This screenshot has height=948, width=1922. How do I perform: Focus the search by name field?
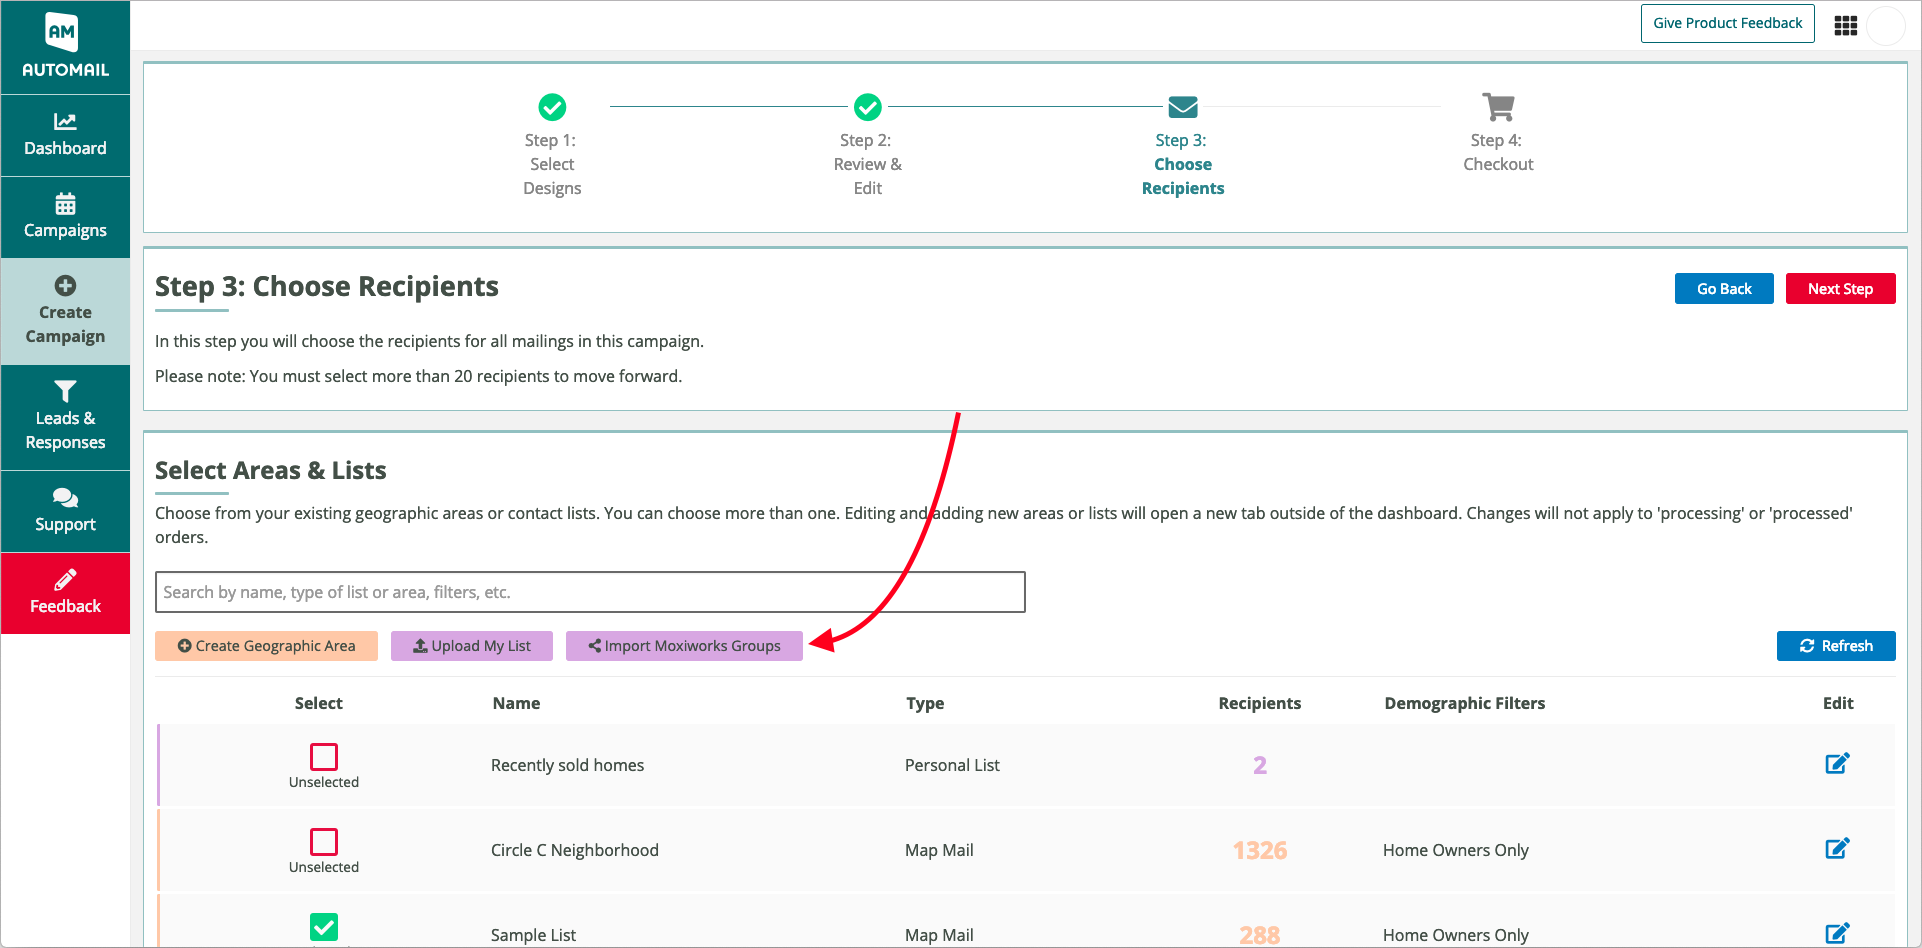coord(590,592)
